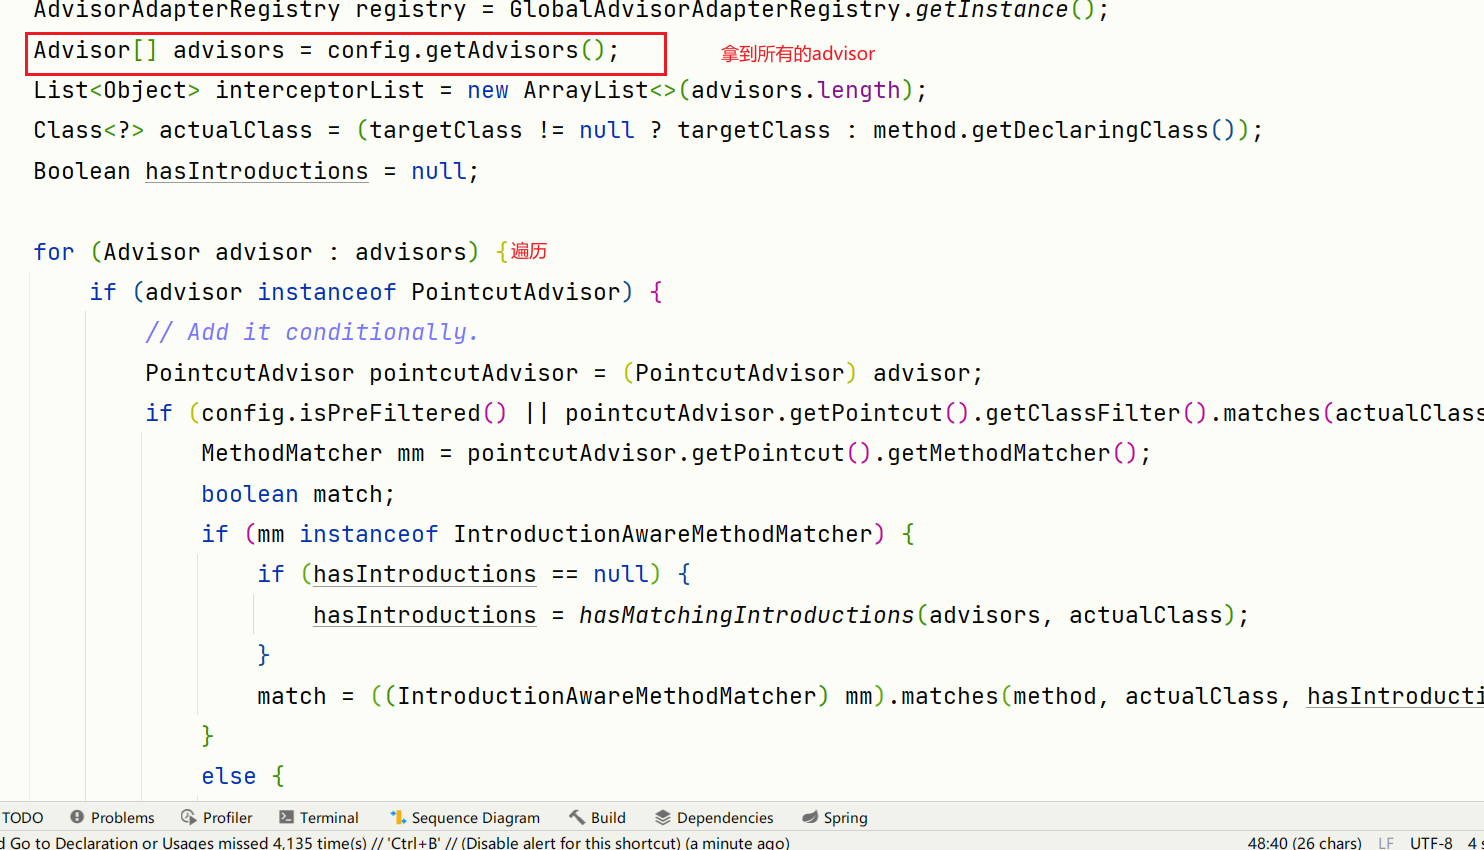The width and height of the screenshot is (1484, 850).
Task: Place caret on config.getAdvisors() call
Action: coord(467,50)
